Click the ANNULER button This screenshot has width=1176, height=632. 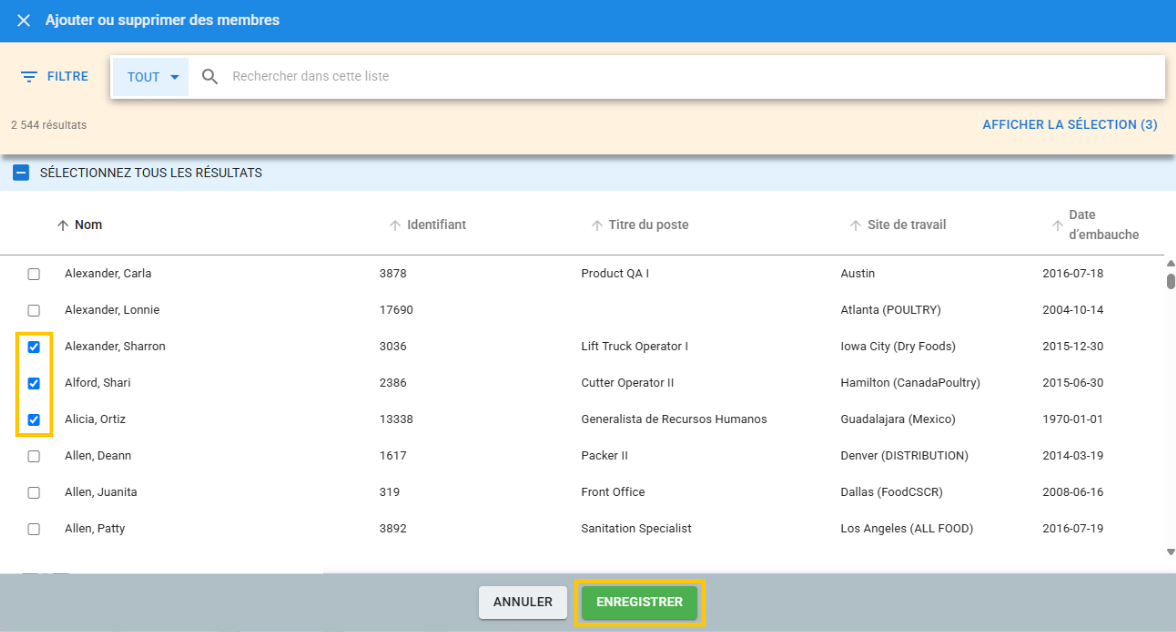pyautogui.click(x=522, y=602)
